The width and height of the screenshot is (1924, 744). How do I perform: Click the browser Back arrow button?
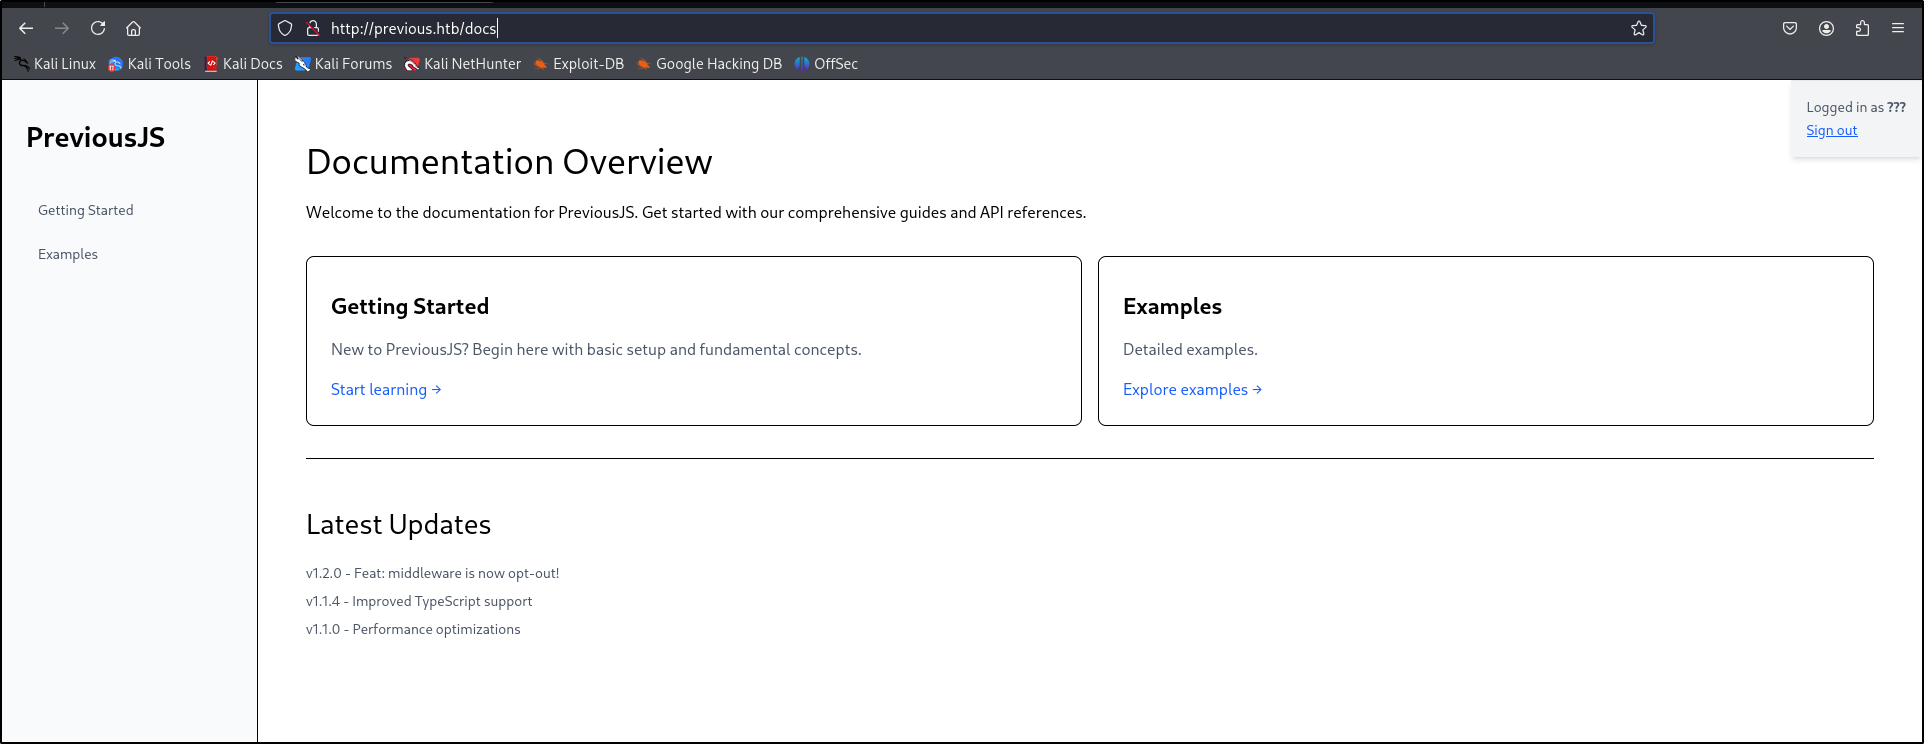pyautogui.click(x=26, y=28)
